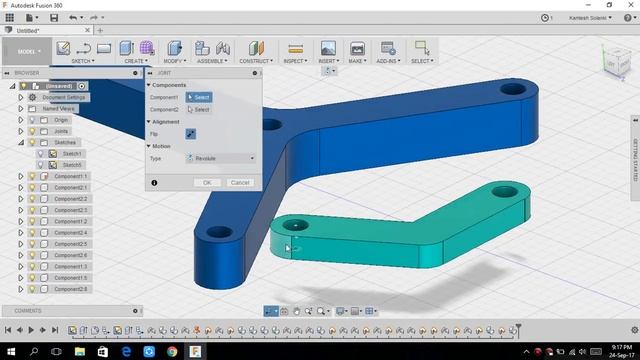Collapse the Alignment section in Joint dialog
Viewport: 640px width, 360px height.
pos(149,122)
